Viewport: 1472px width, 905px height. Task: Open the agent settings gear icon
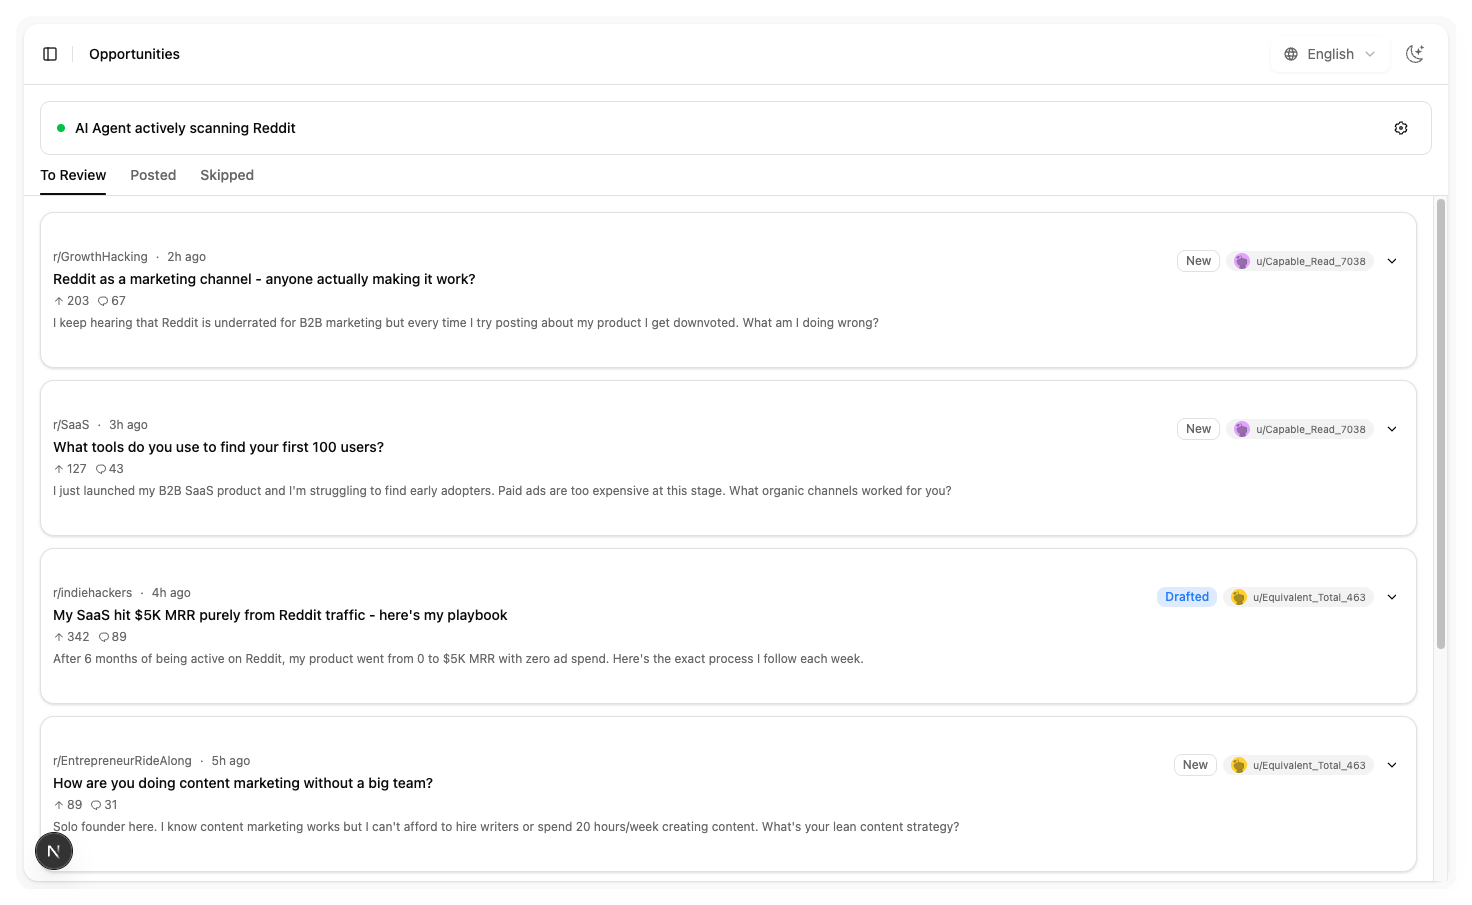pos(1400,128)
